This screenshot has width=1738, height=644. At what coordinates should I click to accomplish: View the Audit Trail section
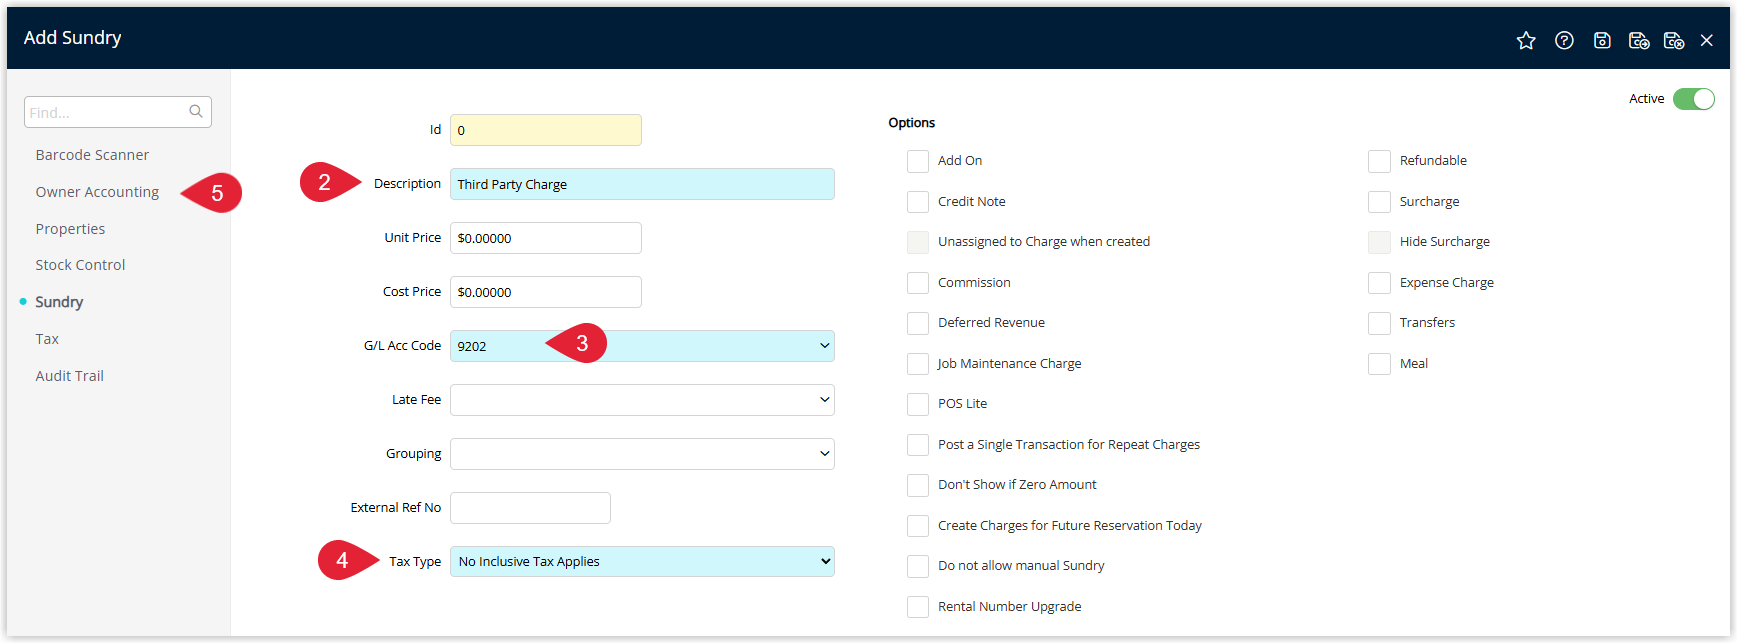tap(69, 376)
